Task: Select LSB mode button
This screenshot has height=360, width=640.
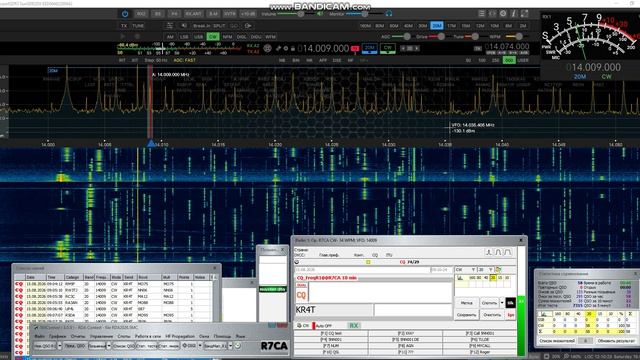Action: tap(184, 37)
